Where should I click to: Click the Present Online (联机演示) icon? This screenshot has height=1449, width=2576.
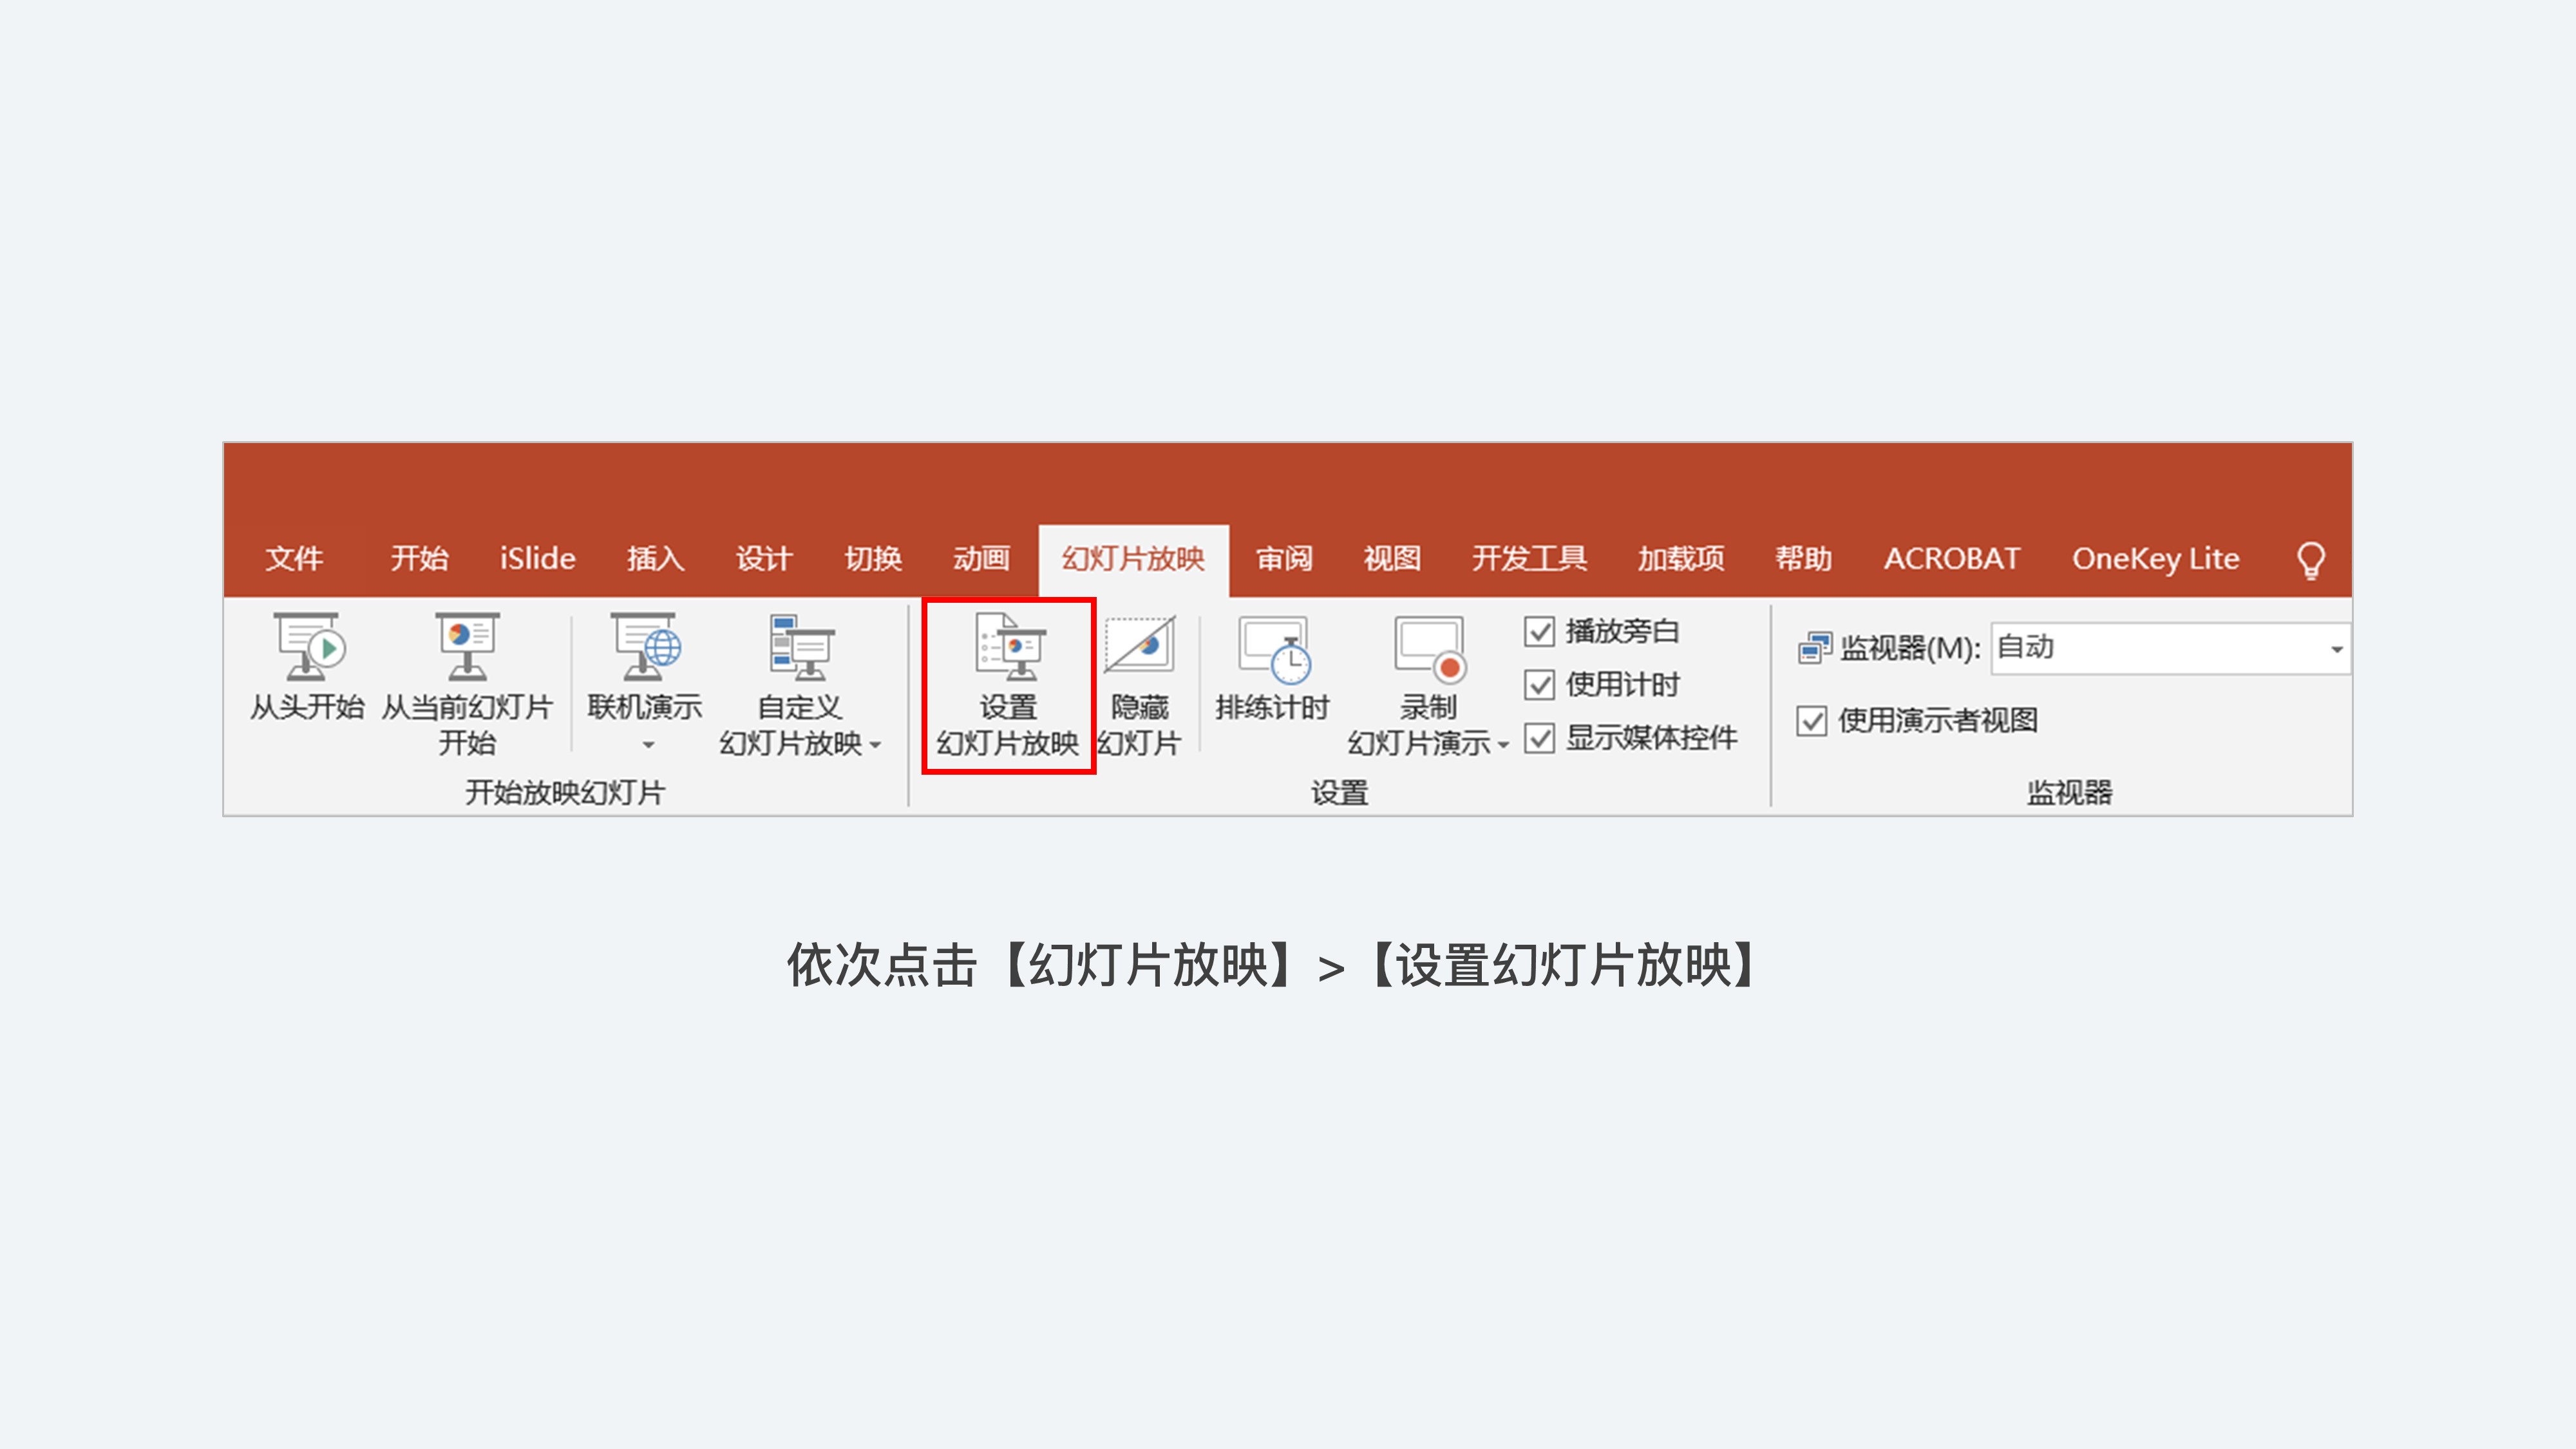[x=645, y=647]
